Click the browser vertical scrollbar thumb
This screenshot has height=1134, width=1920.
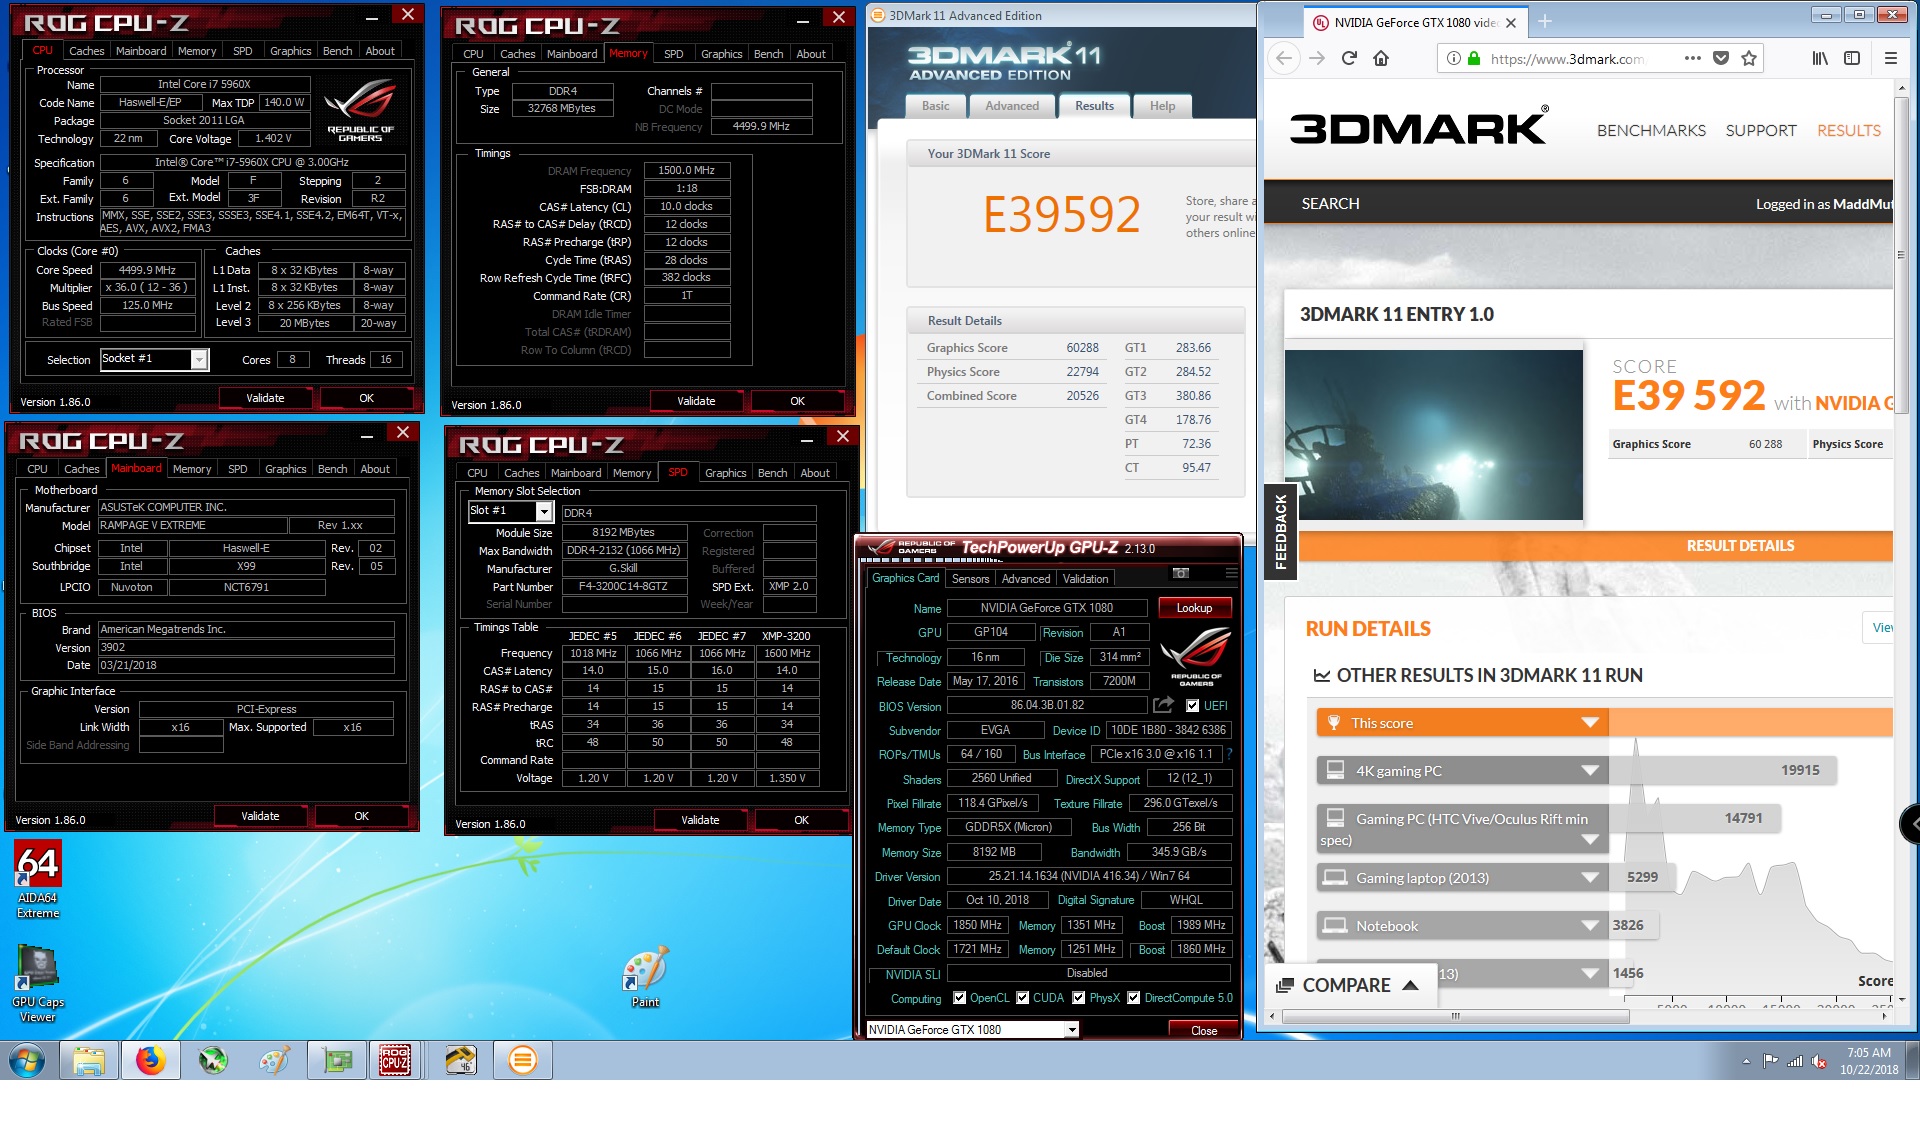tap(1901, 255)
